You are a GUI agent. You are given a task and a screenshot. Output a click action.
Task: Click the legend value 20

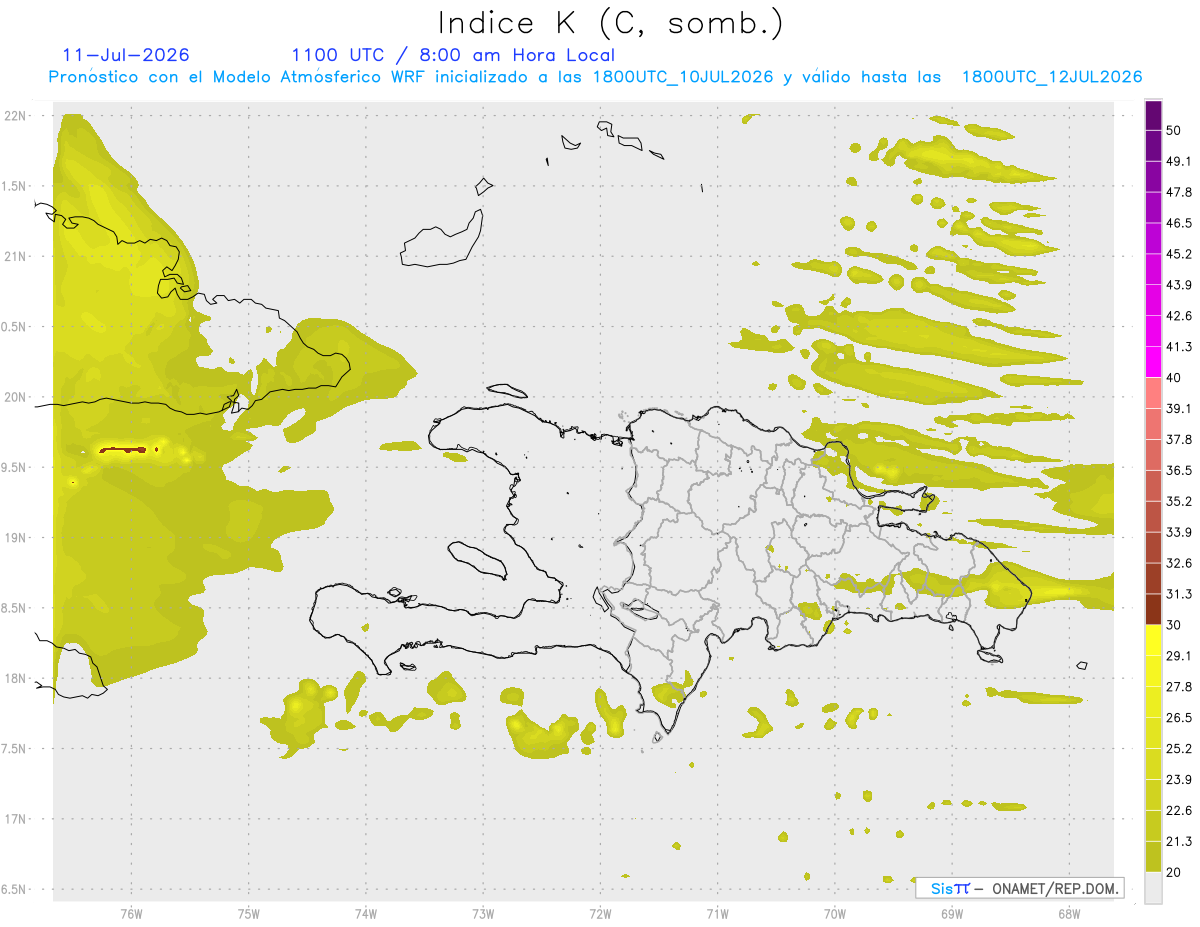click(1175, 872)
